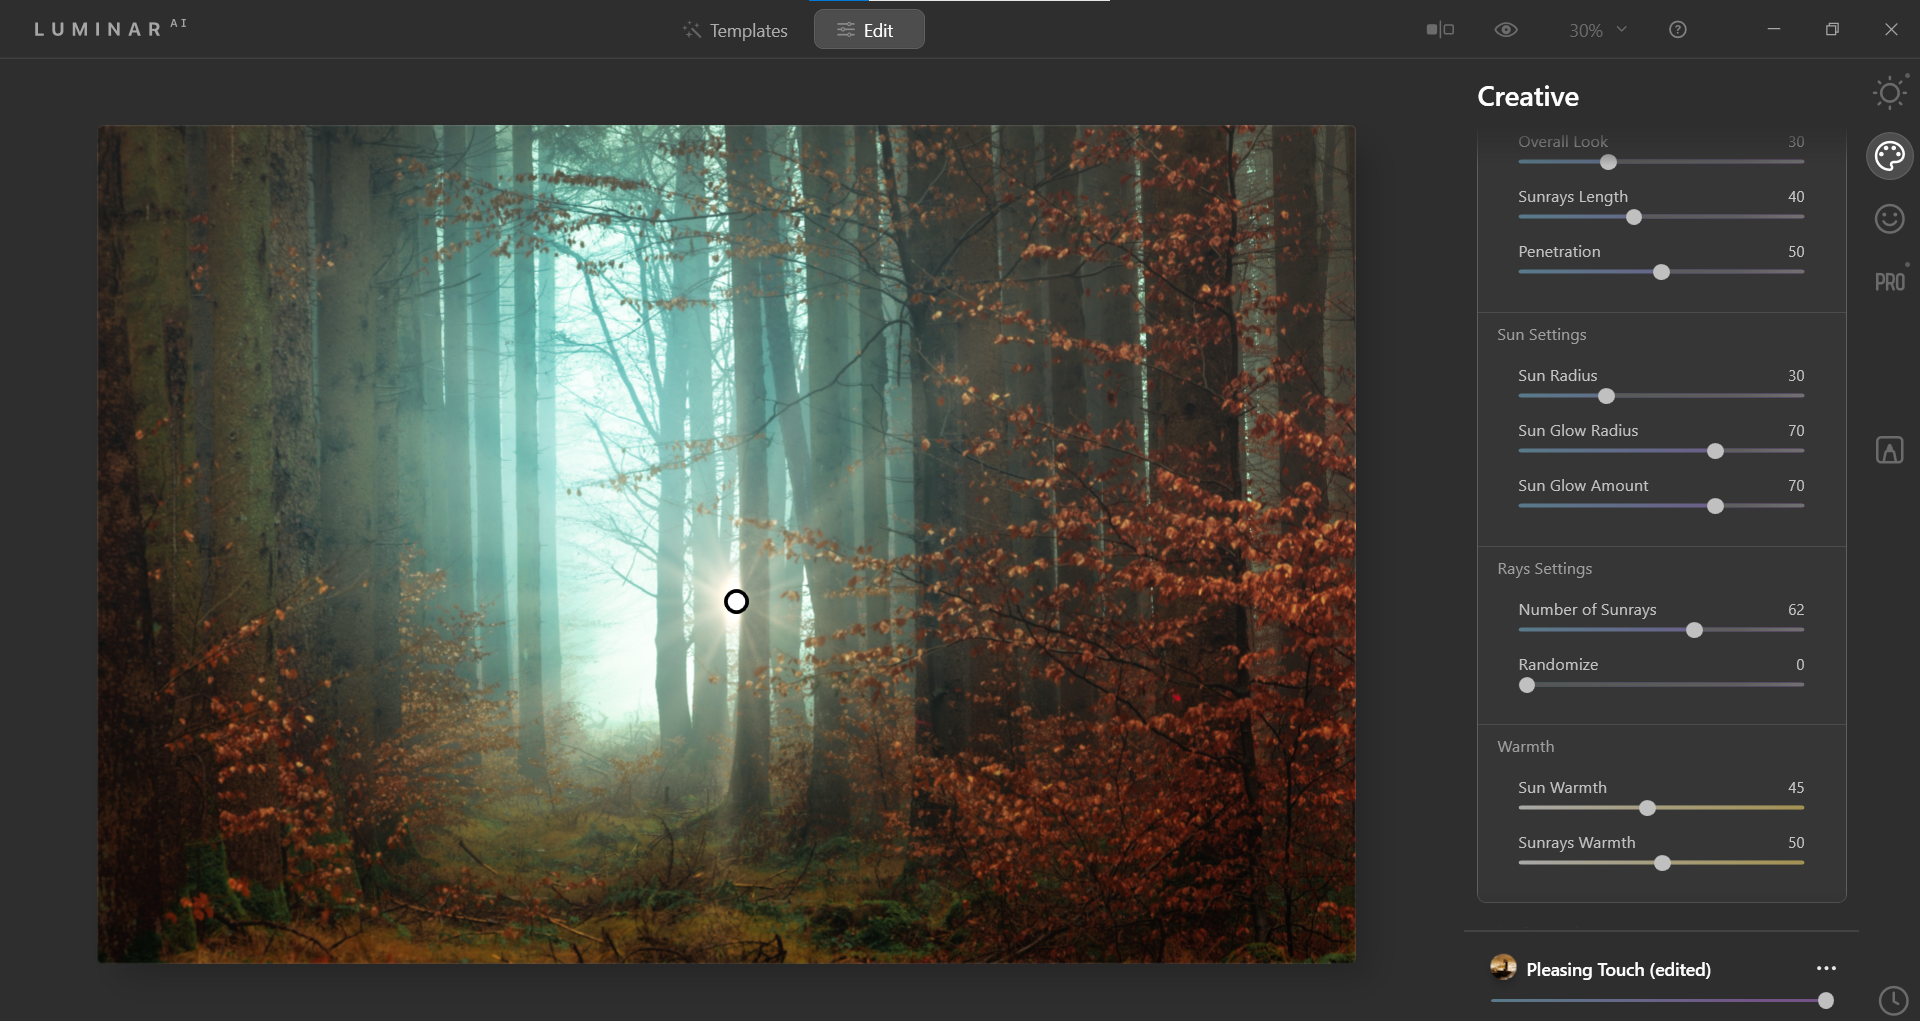Click the Warmth section heading
The width and height of the screenshot is (1920, 1021).
[1525, 747]
